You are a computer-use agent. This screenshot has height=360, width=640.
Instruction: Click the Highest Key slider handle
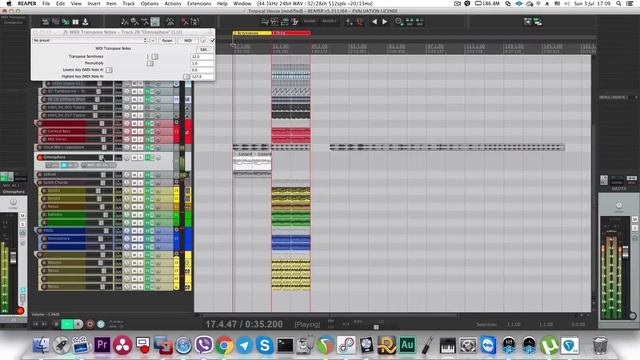[187, 76]
